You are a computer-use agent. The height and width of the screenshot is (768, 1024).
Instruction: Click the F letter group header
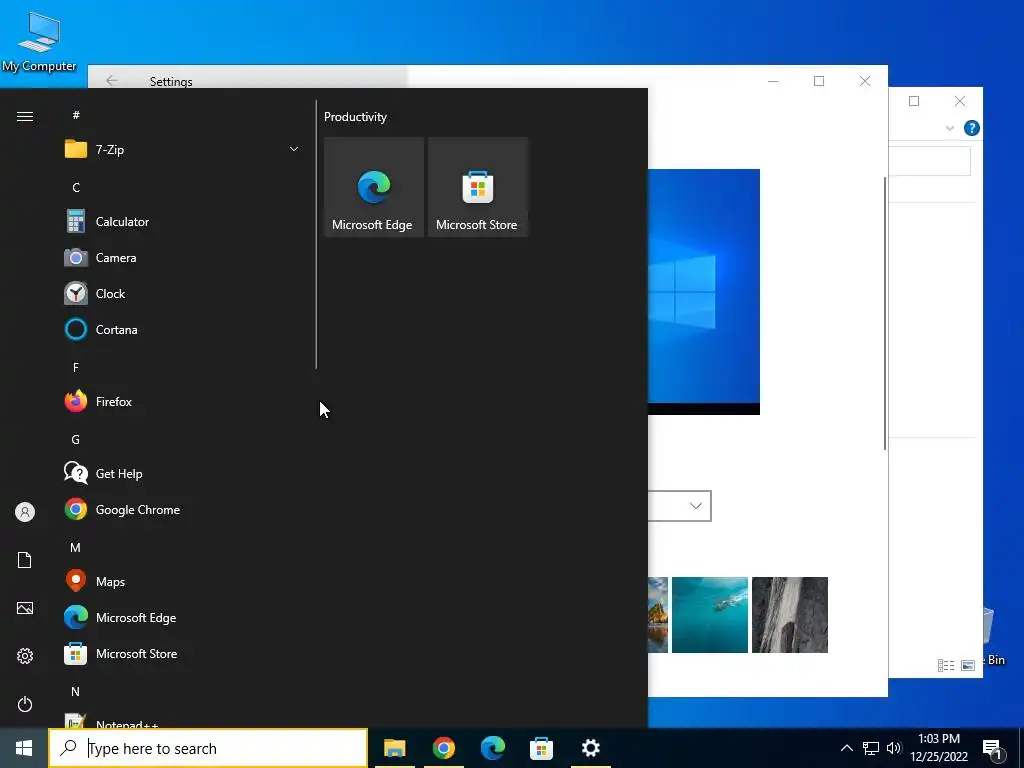[x=76, y=368]
